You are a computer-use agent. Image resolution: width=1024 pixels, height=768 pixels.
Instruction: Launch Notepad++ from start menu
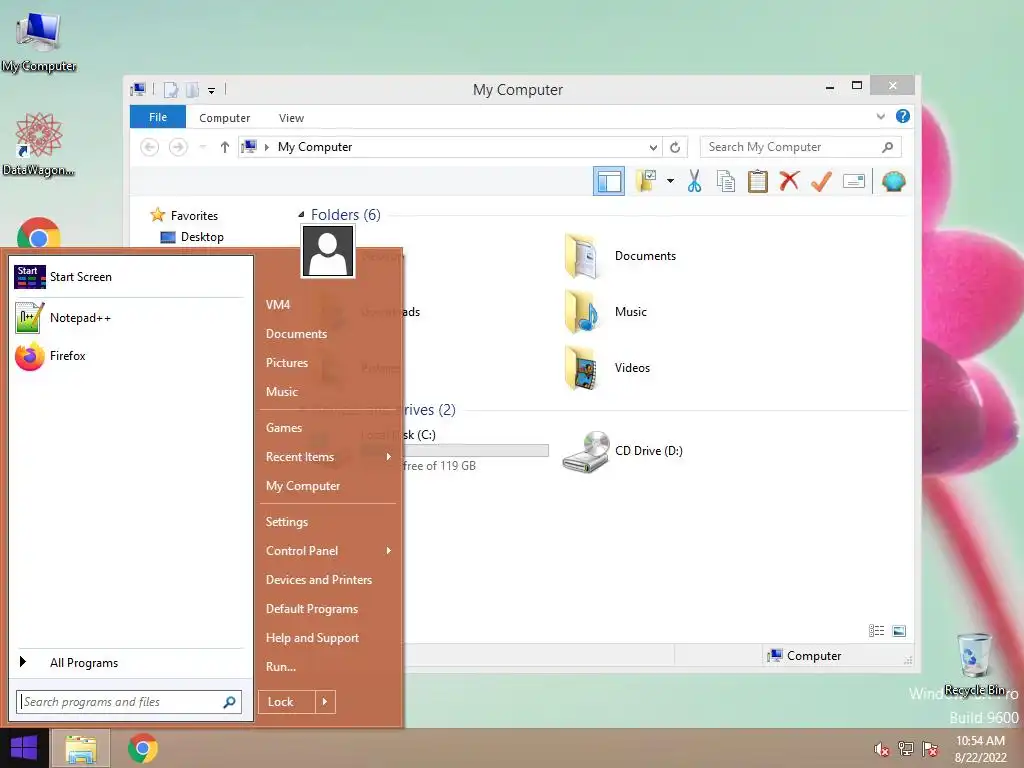[129, 318]
